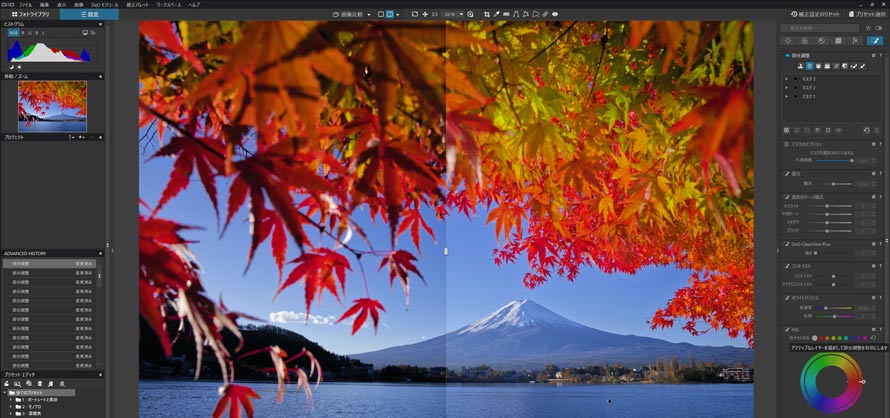Adjust the exposure slider
The image size is (890, 418).
(x=834, y=184)
